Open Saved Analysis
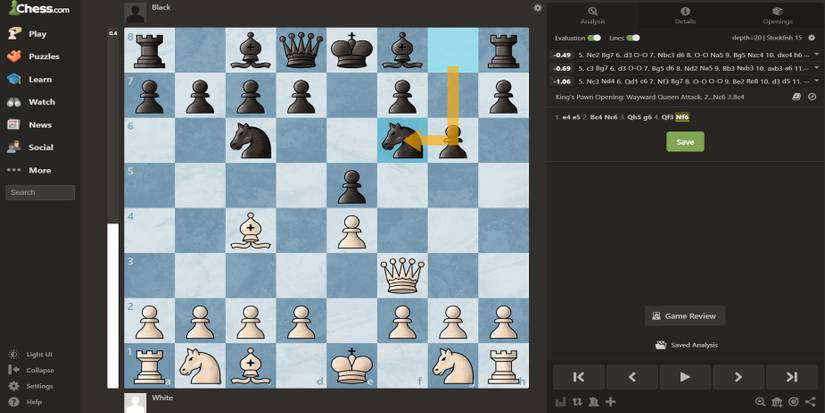This screenshot has width=825, height=413. (x=687, y=345)
